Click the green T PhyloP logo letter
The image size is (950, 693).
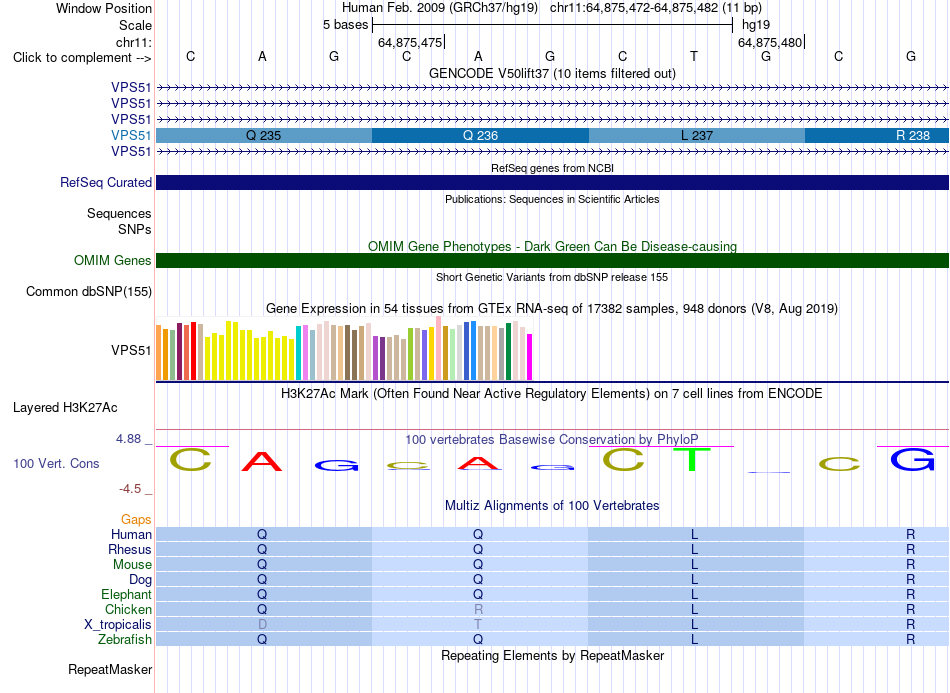[x=692, y=460]
